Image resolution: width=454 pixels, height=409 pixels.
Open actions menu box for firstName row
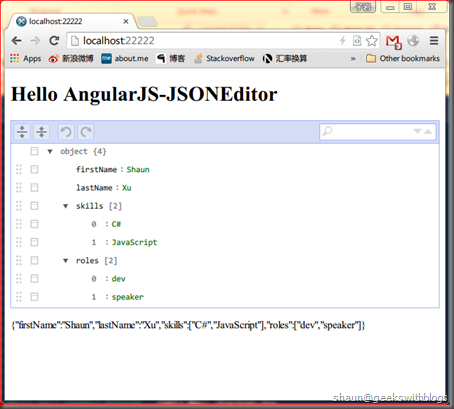click(34, 169)
